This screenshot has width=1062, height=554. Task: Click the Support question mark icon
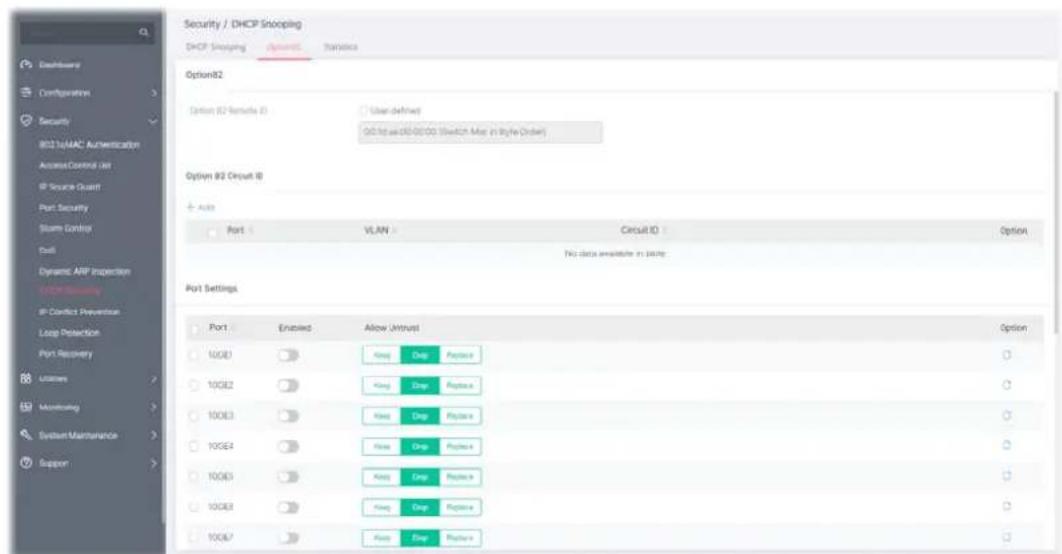[x=26, y=463]
